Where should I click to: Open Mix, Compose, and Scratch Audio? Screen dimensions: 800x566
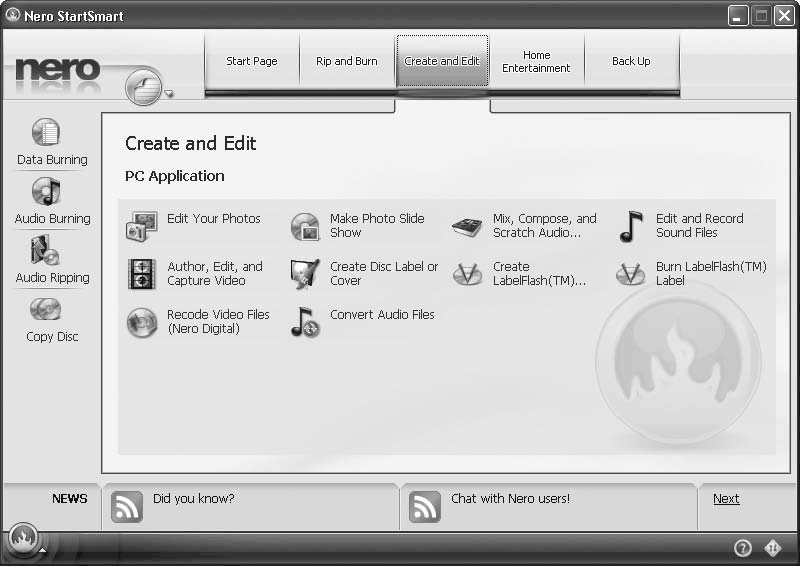coord(467,226)
